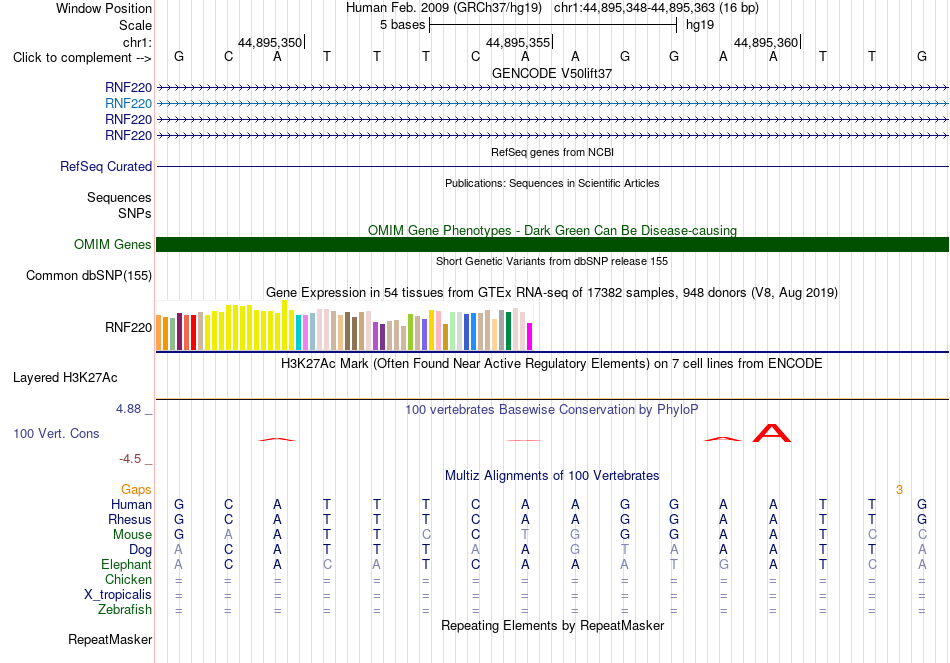Click the dark green OMIM Genes bar
This screenshot has height=663, width=950.
point(552,244)
